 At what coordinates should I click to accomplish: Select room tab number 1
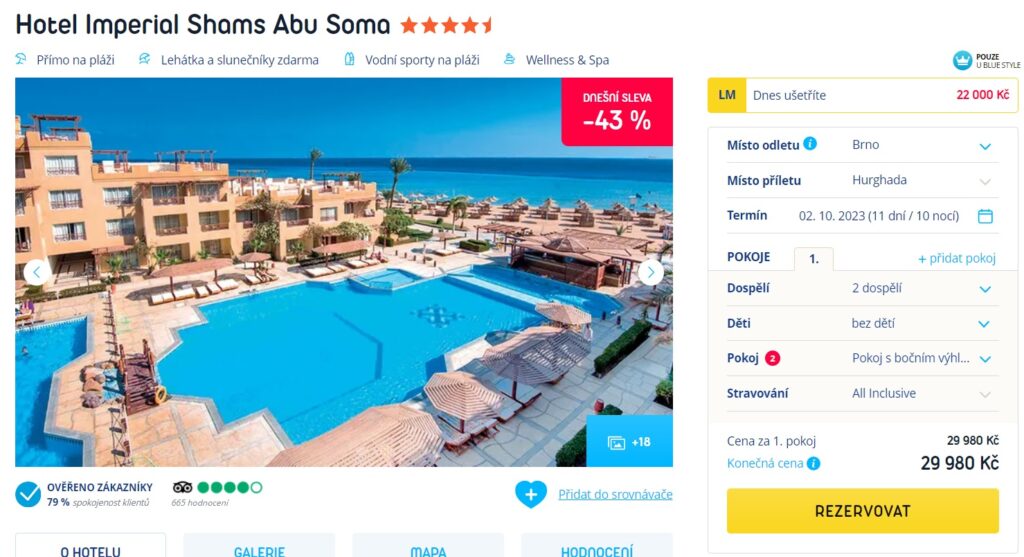coord(814,259)
